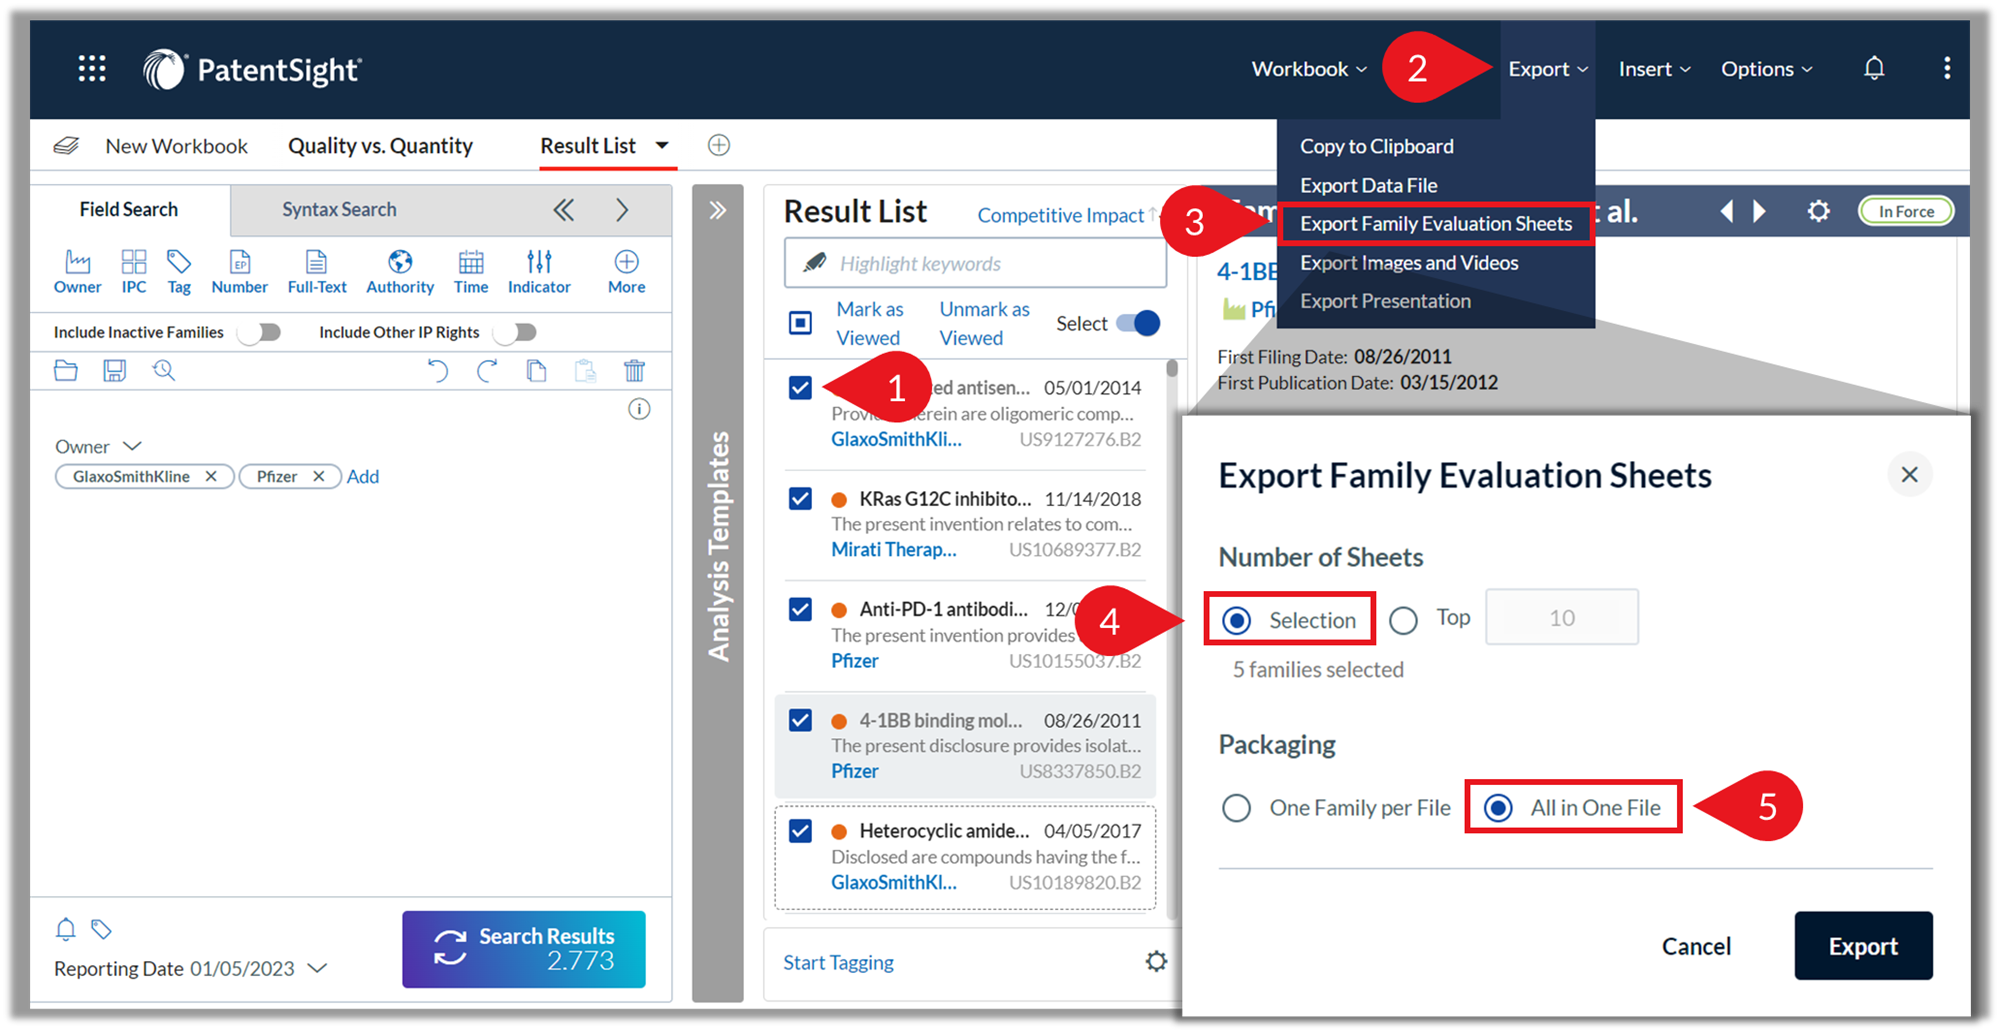Open the Export dropdown menu
This screenshot has height=1033, width=2000.
click(x=1548, y=69)
